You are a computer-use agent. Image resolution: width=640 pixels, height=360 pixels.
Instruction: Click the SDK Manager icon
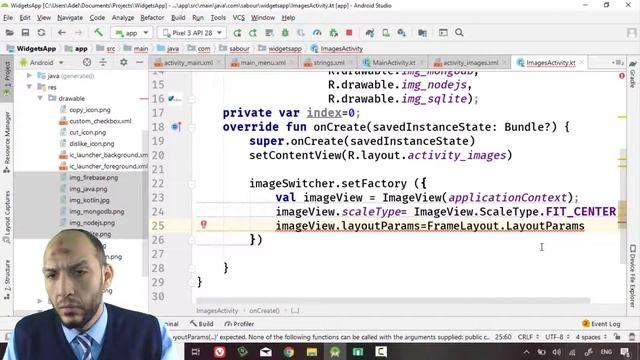point(402,33)
